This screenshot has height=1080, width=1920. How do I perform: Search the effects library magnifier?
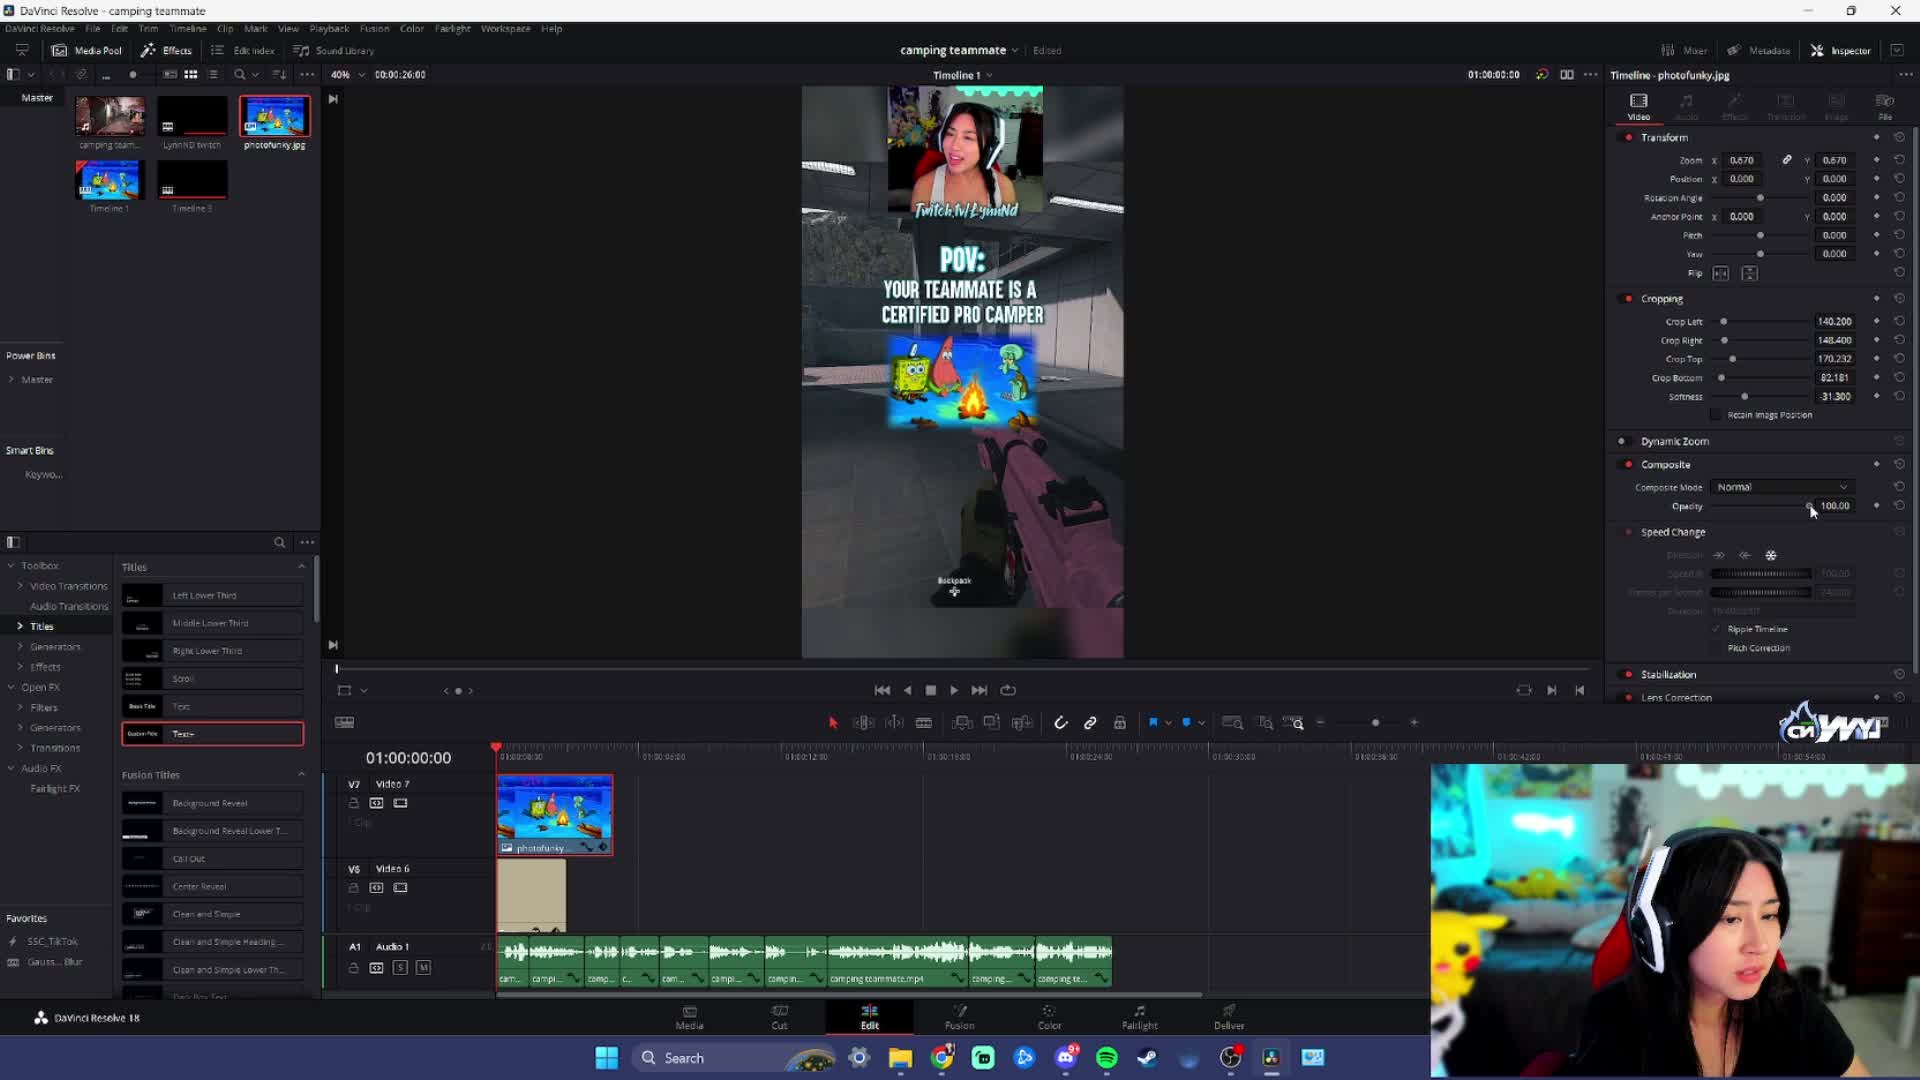pos(279,542)
